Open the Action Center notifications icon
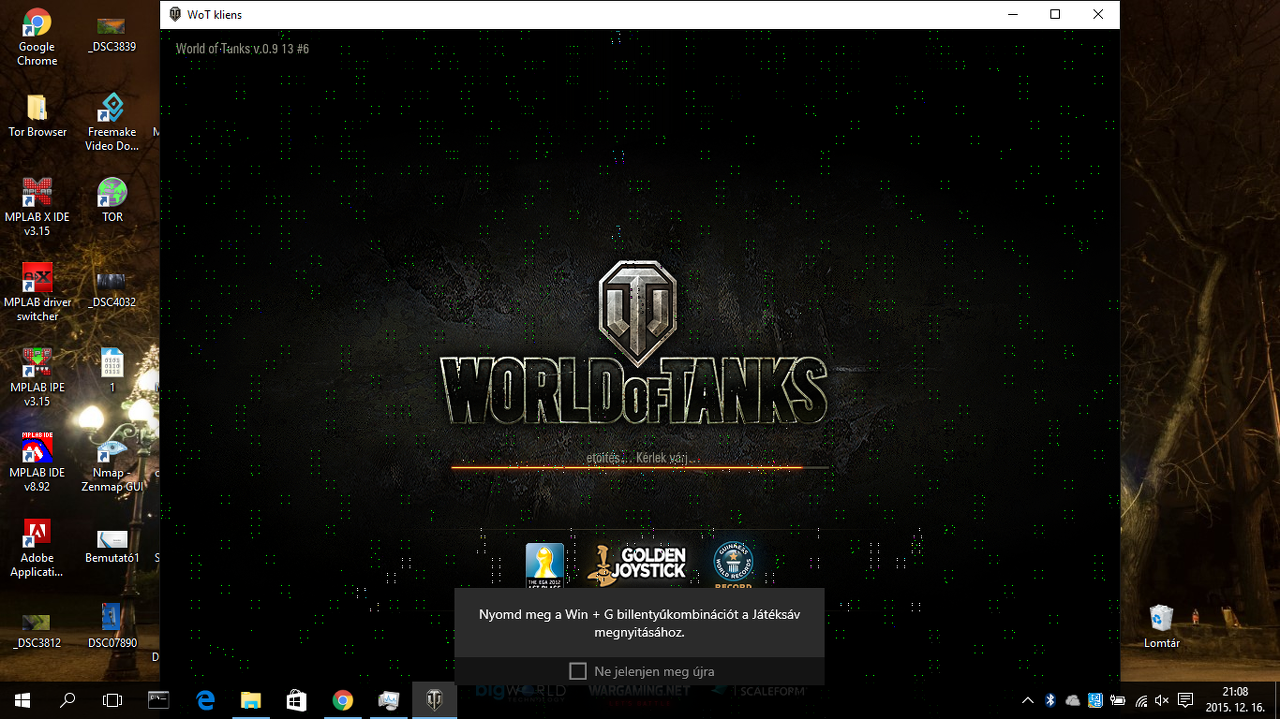Screen dimensions: 1280x719 1185,700
